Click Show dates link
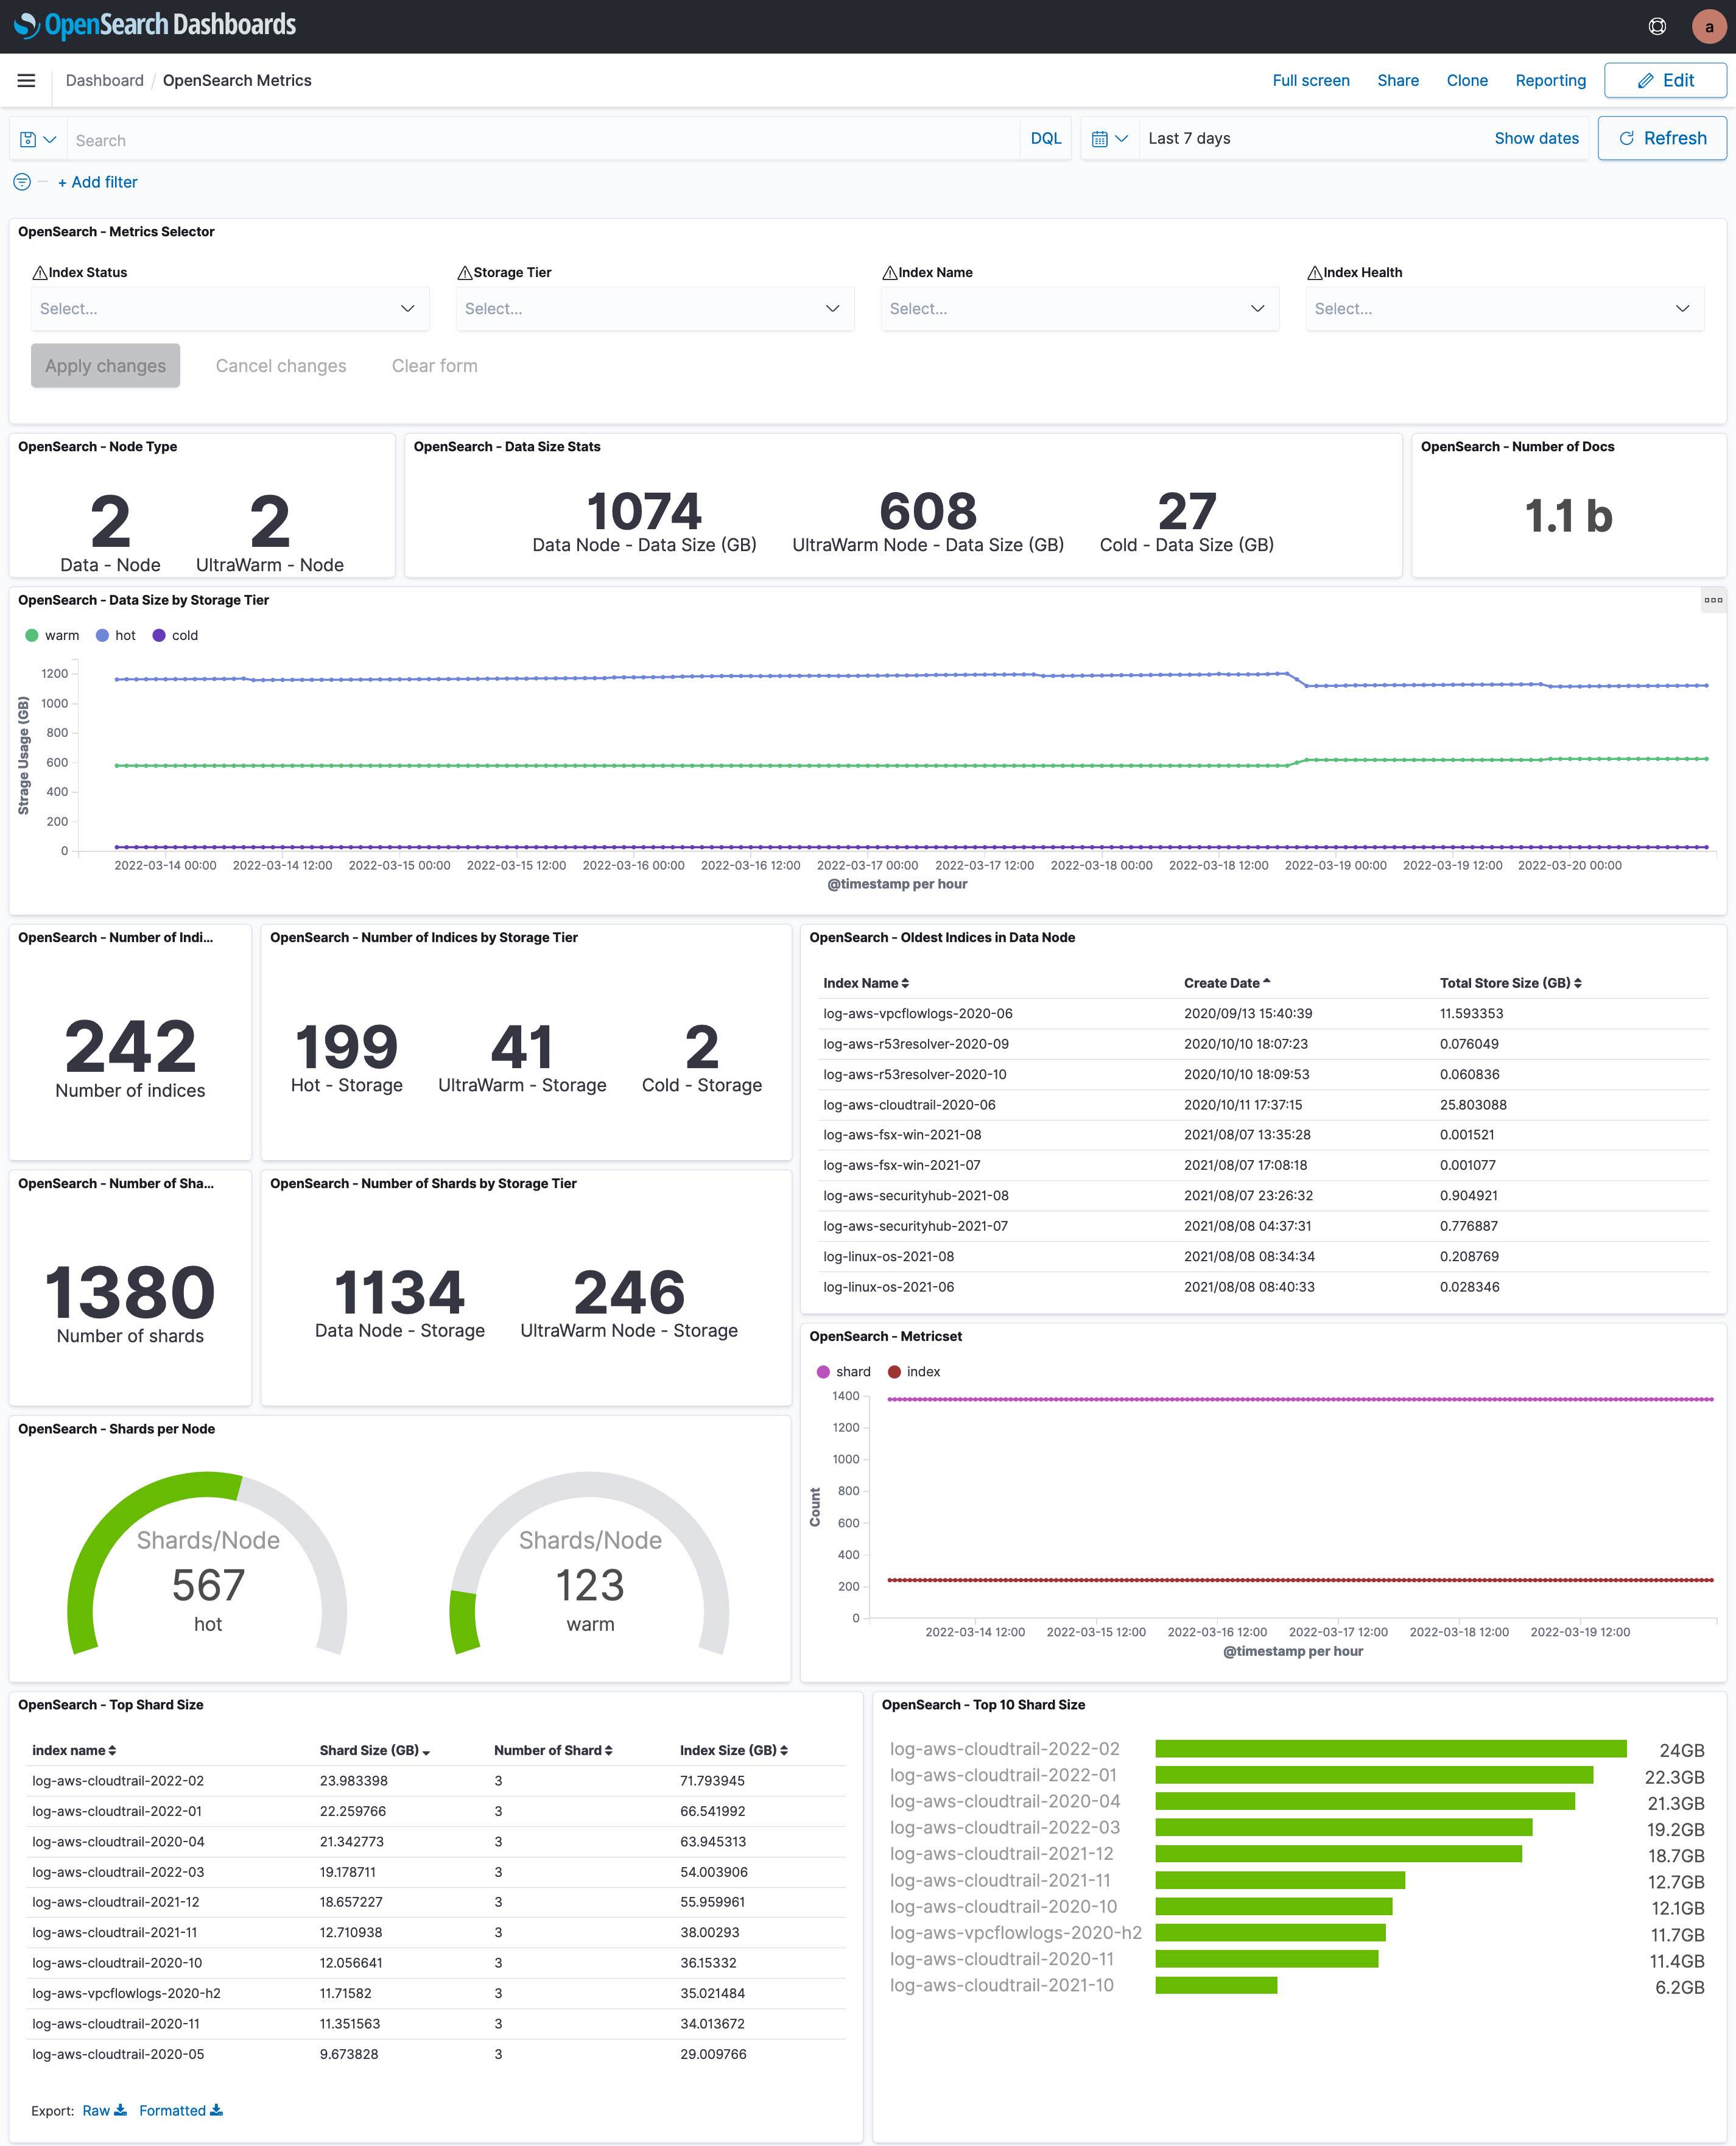The image size is (1736, 2146). (x=1536, y=138)
